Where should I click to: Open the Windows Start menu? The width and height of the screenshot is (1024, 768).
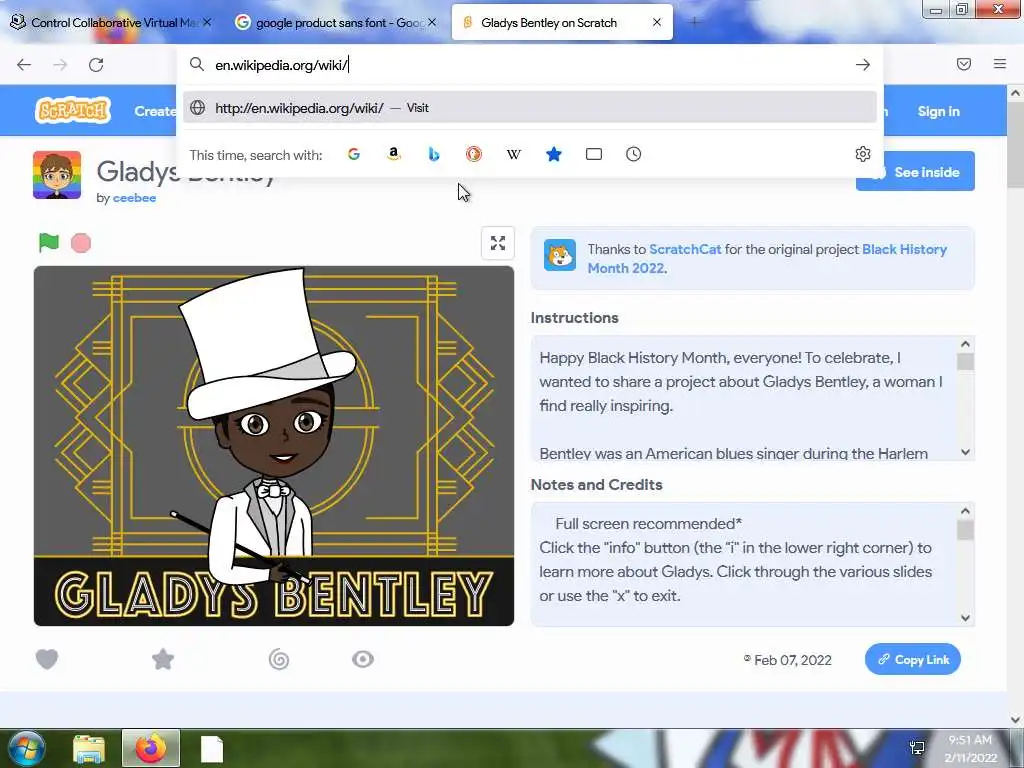[26, 748]
